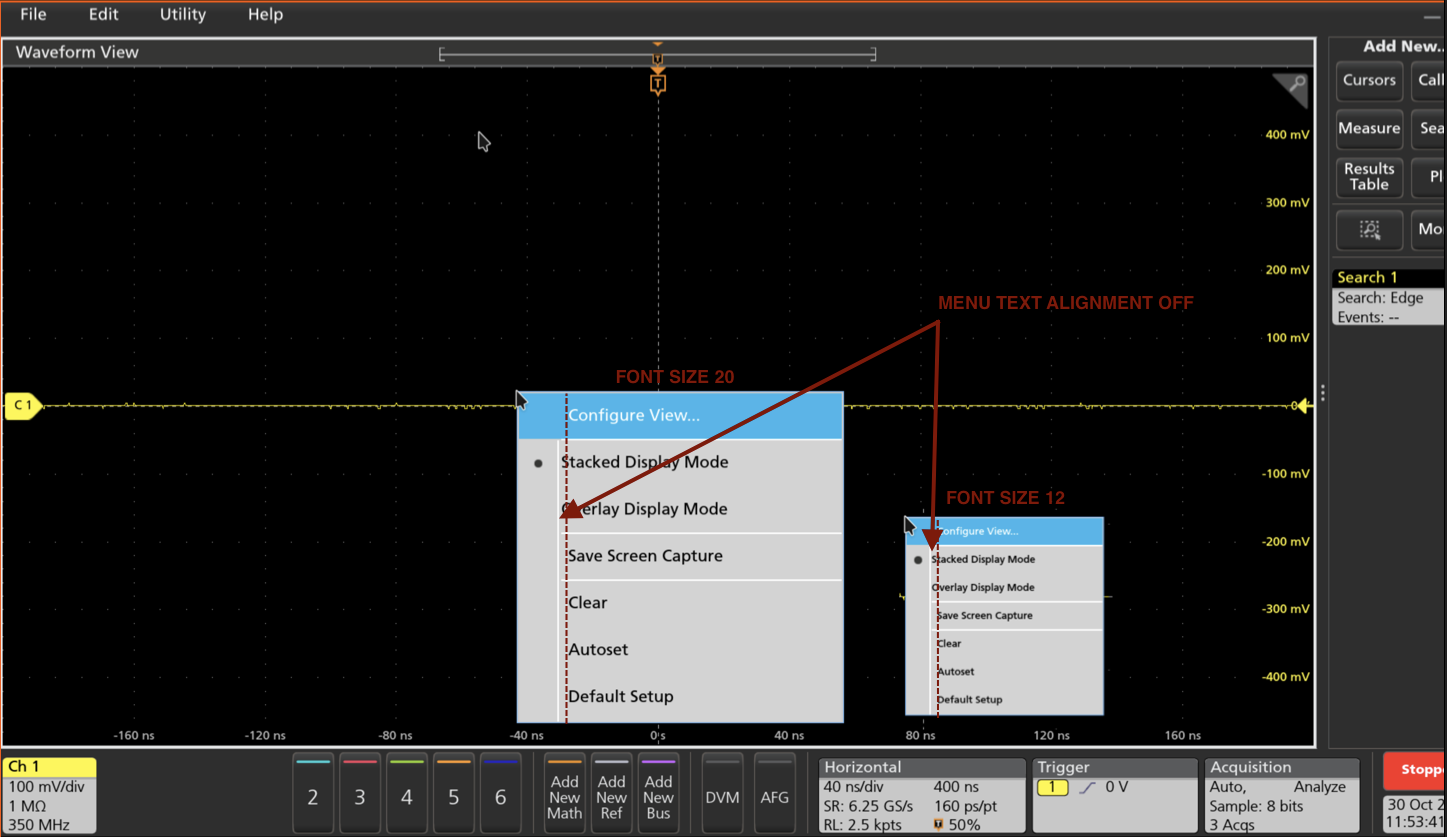
Task: Click the yellow trigger level arrow
Action: point(1302,406)
